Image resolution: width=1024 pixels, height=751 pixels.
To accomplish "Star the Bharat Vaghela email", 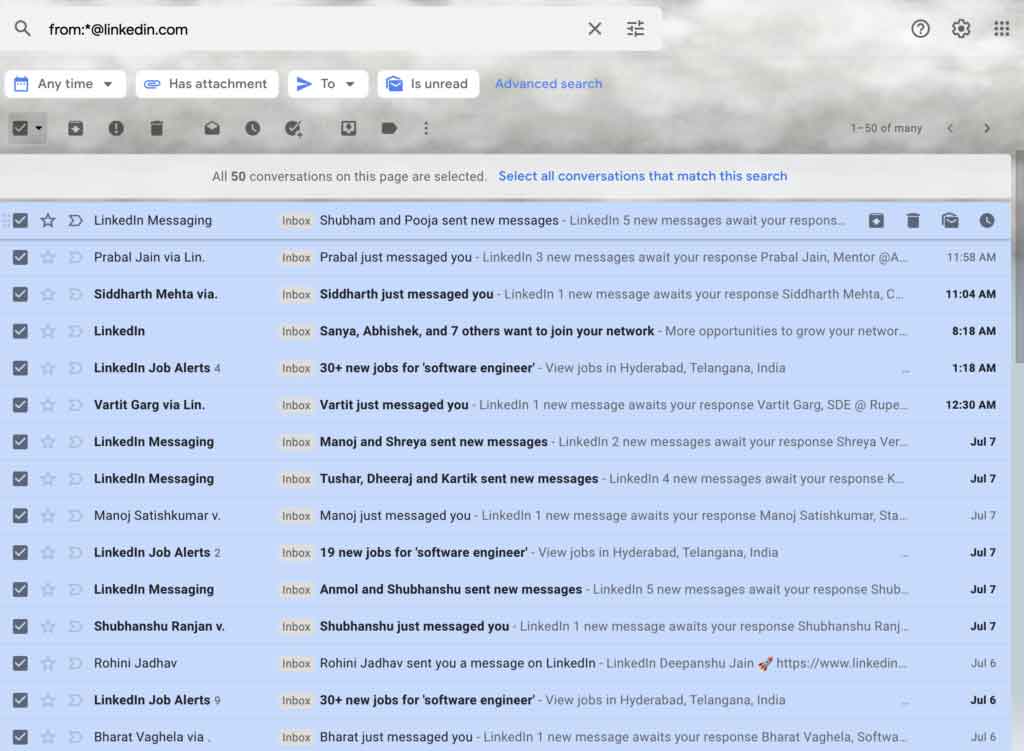I will (x=48, y=737).
